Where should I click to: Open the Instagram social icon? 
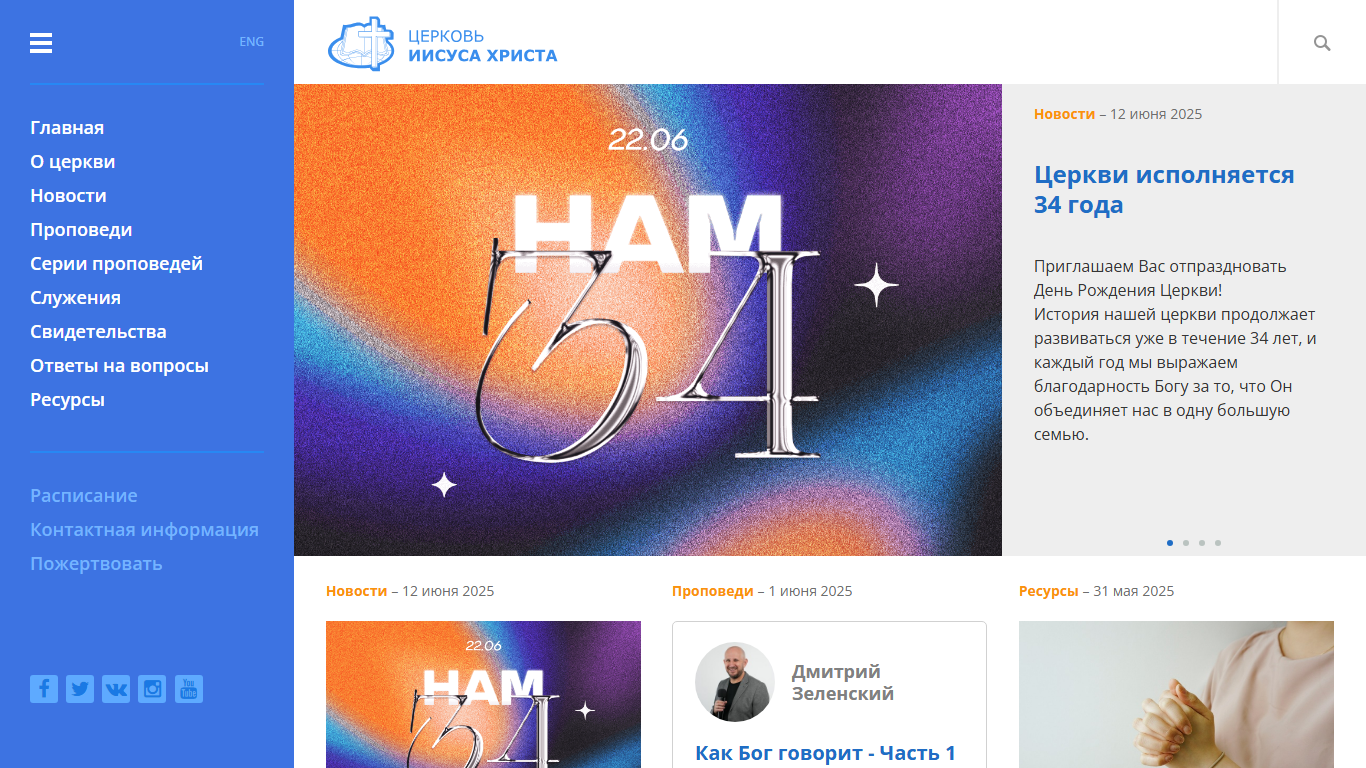[x=152, y=689]
